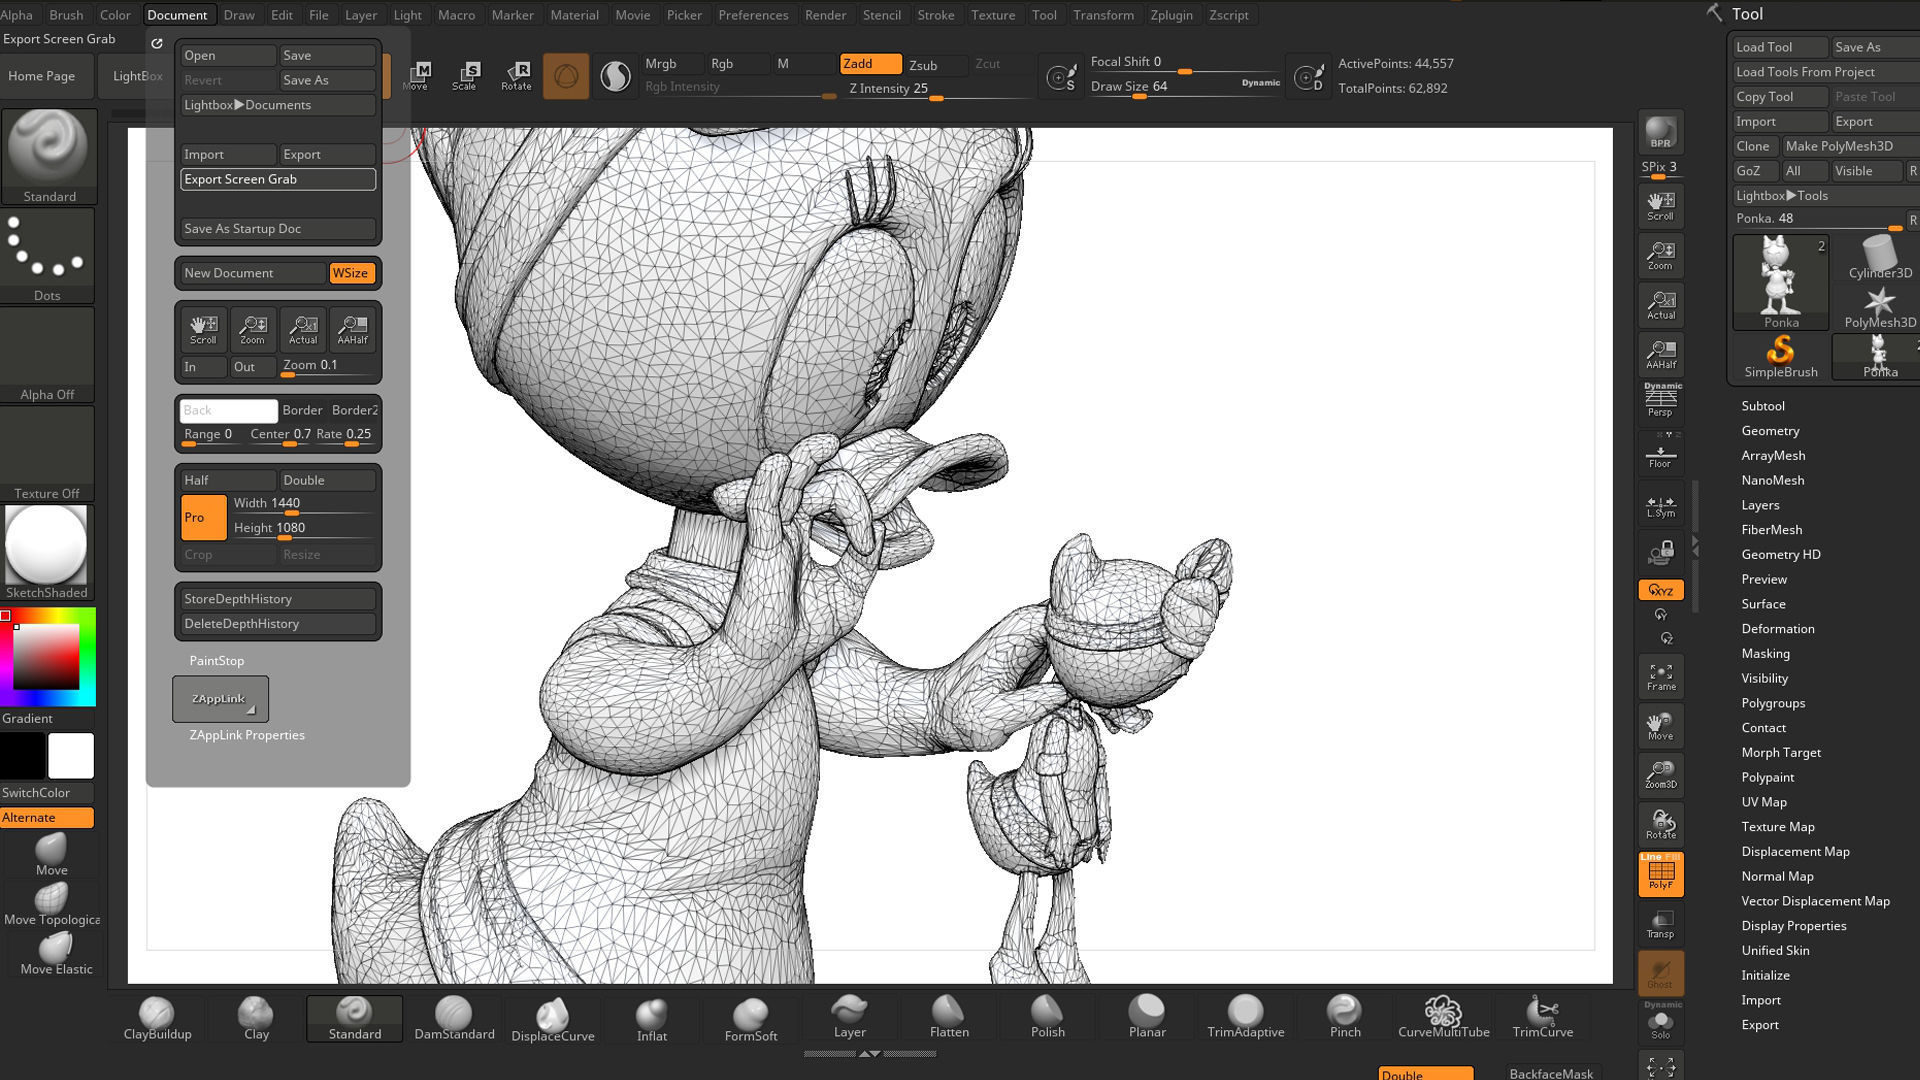Click the main color picker square
This screenshot has width=1920, height=1080.
pyautogui.click(x=46, y=657)
